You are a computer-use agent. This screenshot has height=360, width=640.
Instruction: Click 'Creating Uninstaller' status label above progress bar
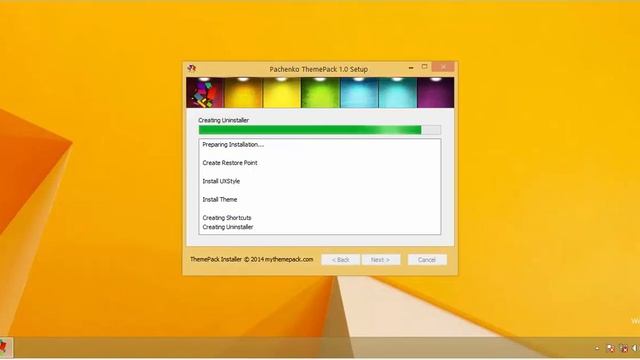223,120
